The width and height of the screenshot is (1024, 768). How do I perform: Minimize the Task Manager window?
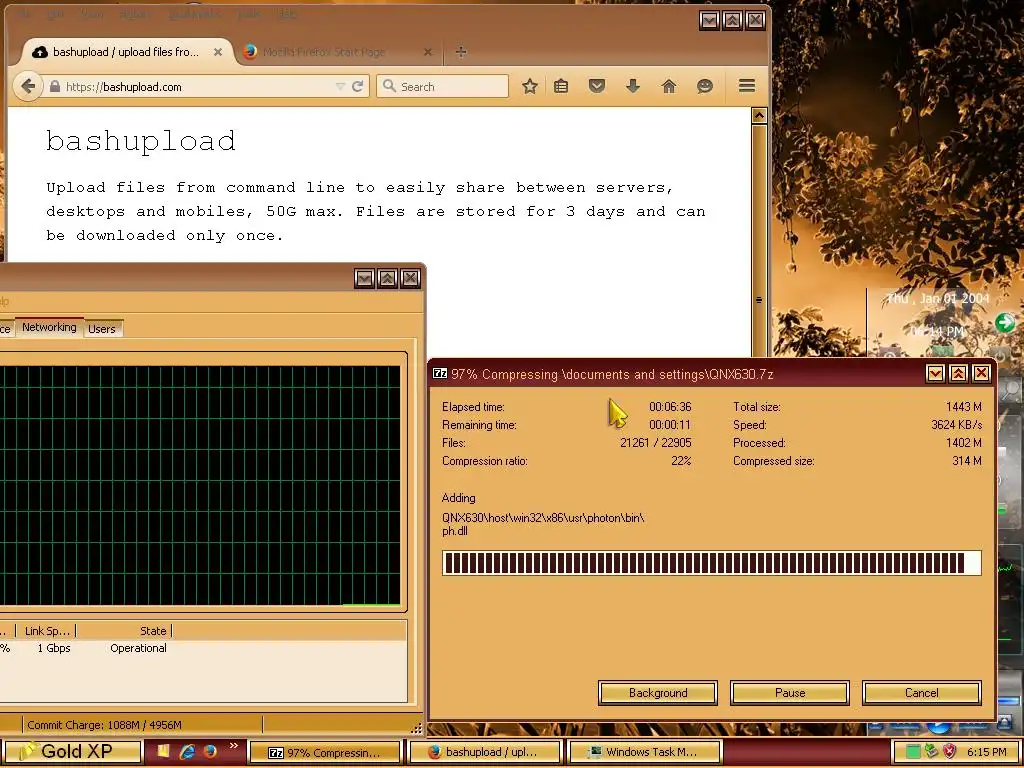tap(364, 278)
